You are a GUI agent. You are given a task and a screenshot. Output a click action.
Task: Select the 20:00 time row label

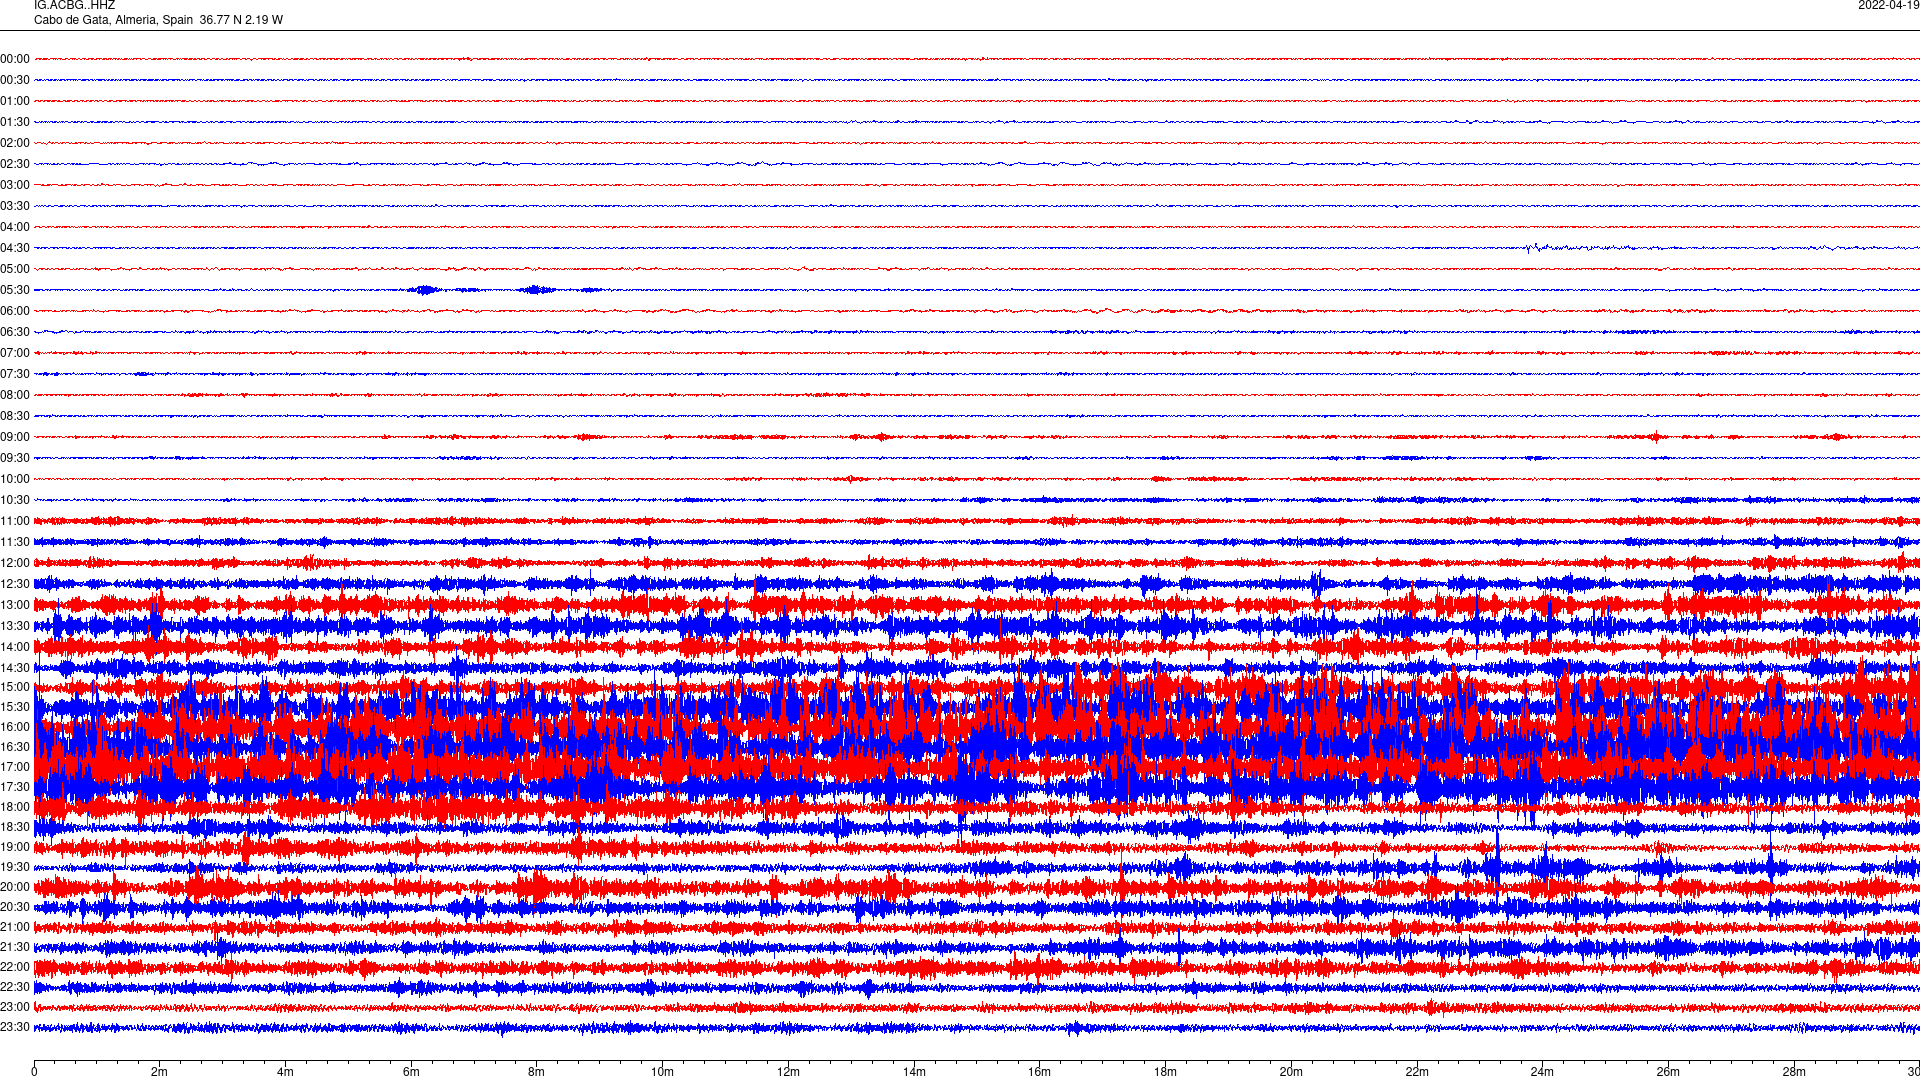pyautogui.click(x=15, y=887)
